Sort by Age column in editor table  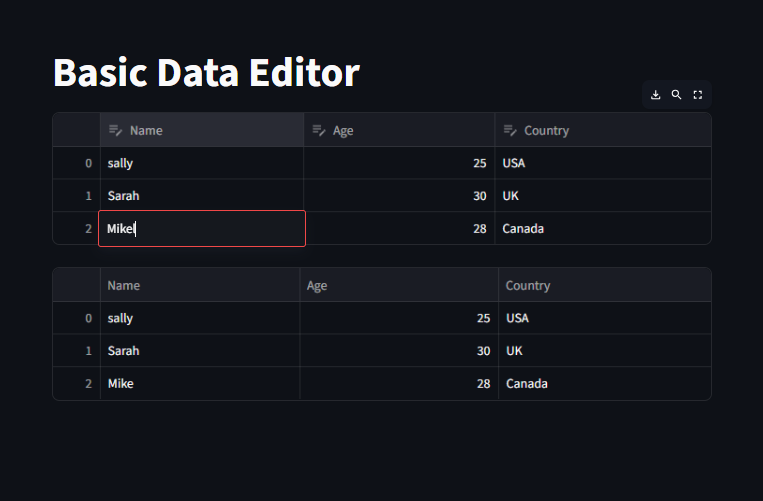pos(399,130)
